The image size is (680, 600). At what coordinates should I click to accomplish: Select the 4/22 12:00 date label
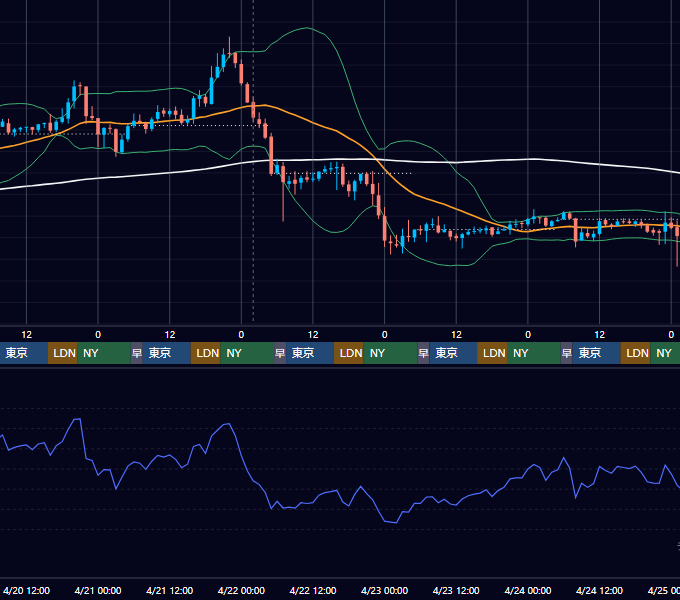click(313, 590)
